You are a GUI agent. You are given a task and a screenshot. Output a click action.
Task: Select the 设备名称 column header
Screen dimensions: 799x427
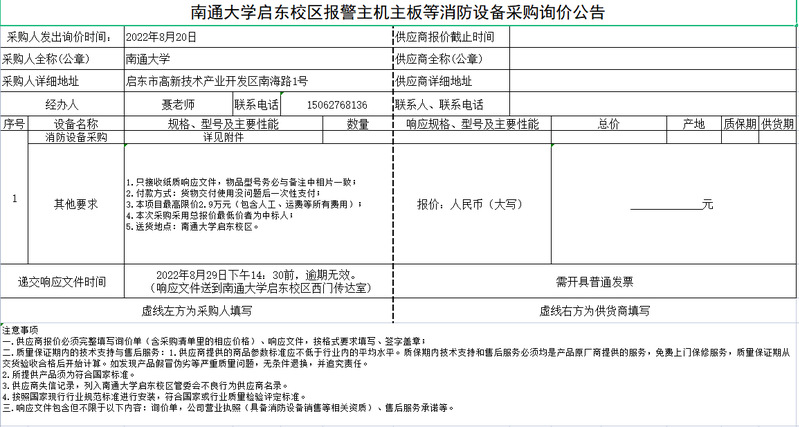(x=76, y=123)
